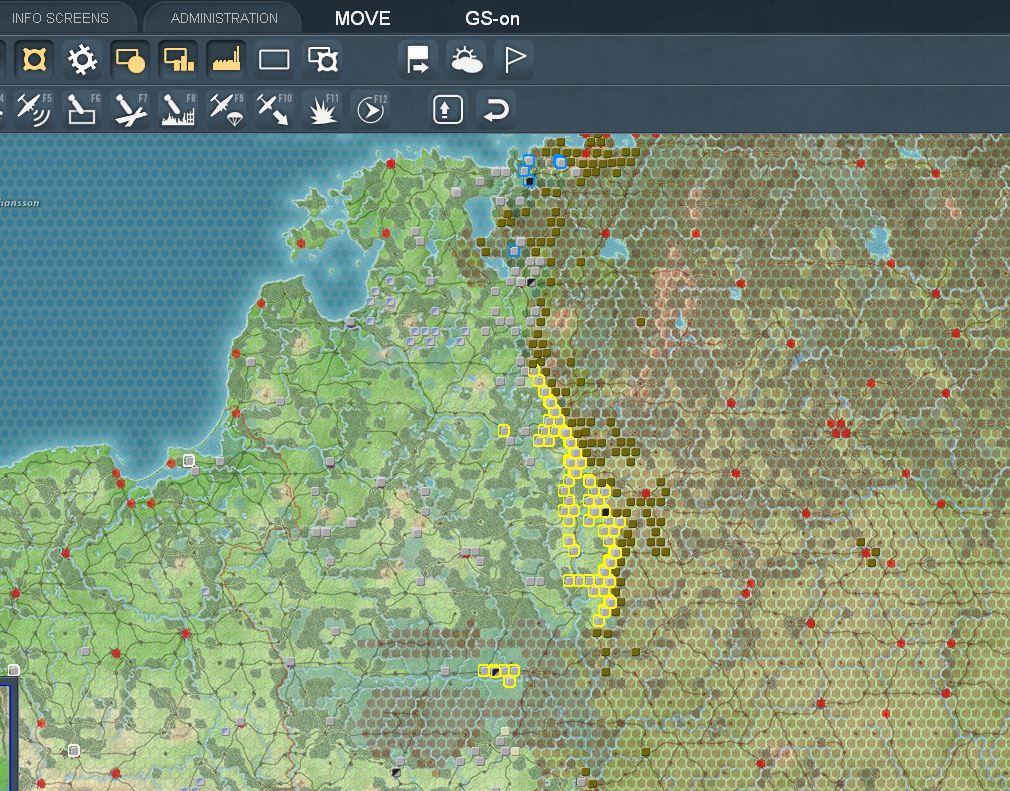Toggle the GS-on ground support setting
This screenshot has width=1010, height=791.
tap(492, 19)
